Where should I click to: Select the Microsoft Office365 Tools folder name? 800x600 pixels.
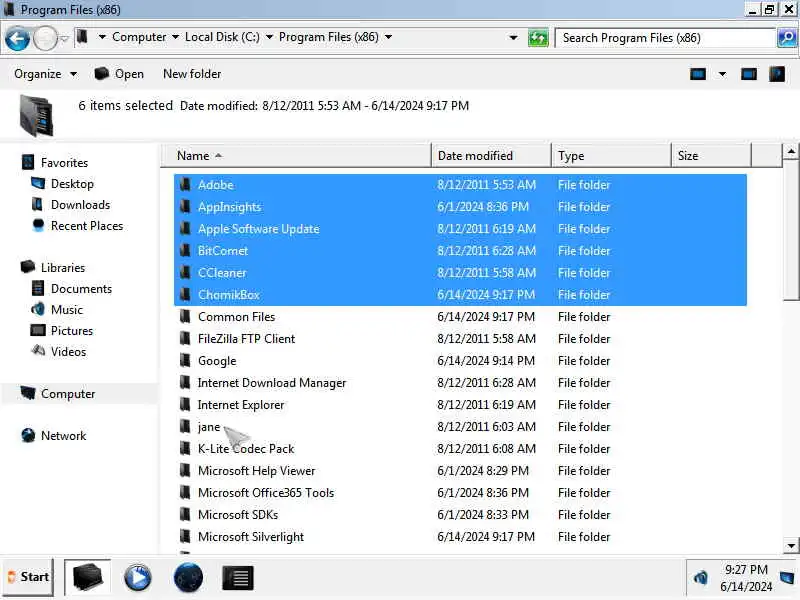266,492
